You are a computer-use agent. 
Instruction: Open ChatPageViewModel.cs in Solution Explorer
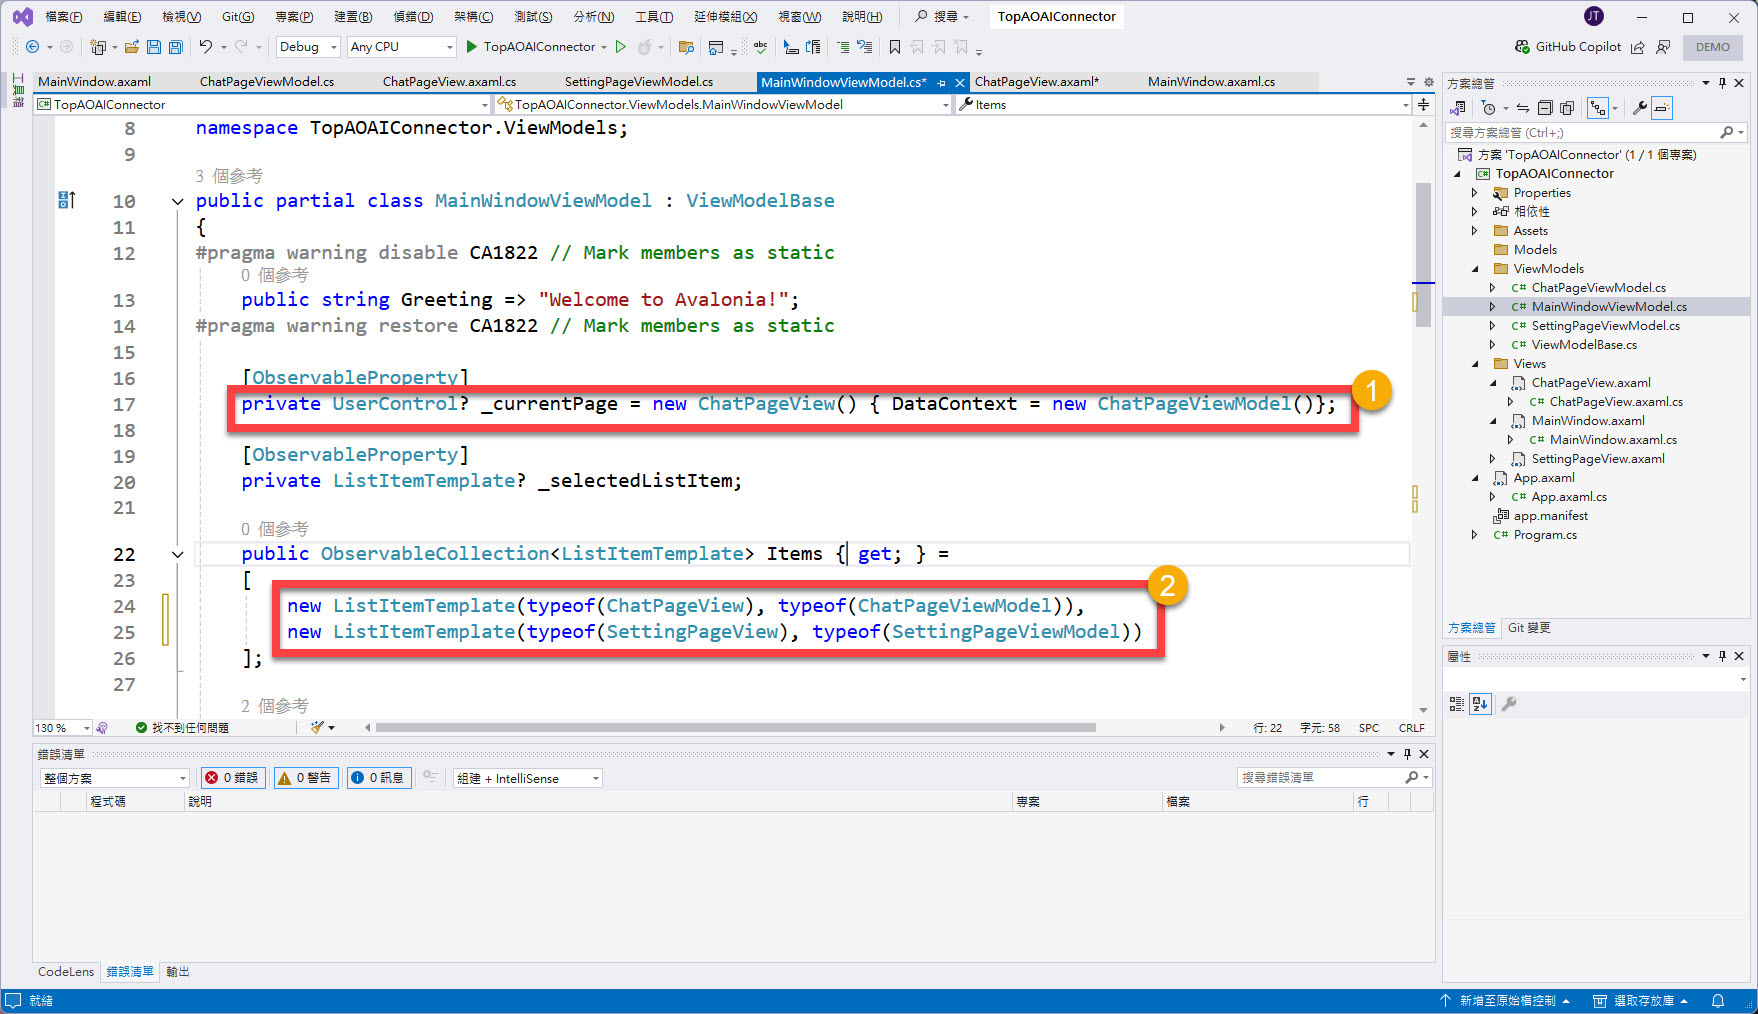1598,288
